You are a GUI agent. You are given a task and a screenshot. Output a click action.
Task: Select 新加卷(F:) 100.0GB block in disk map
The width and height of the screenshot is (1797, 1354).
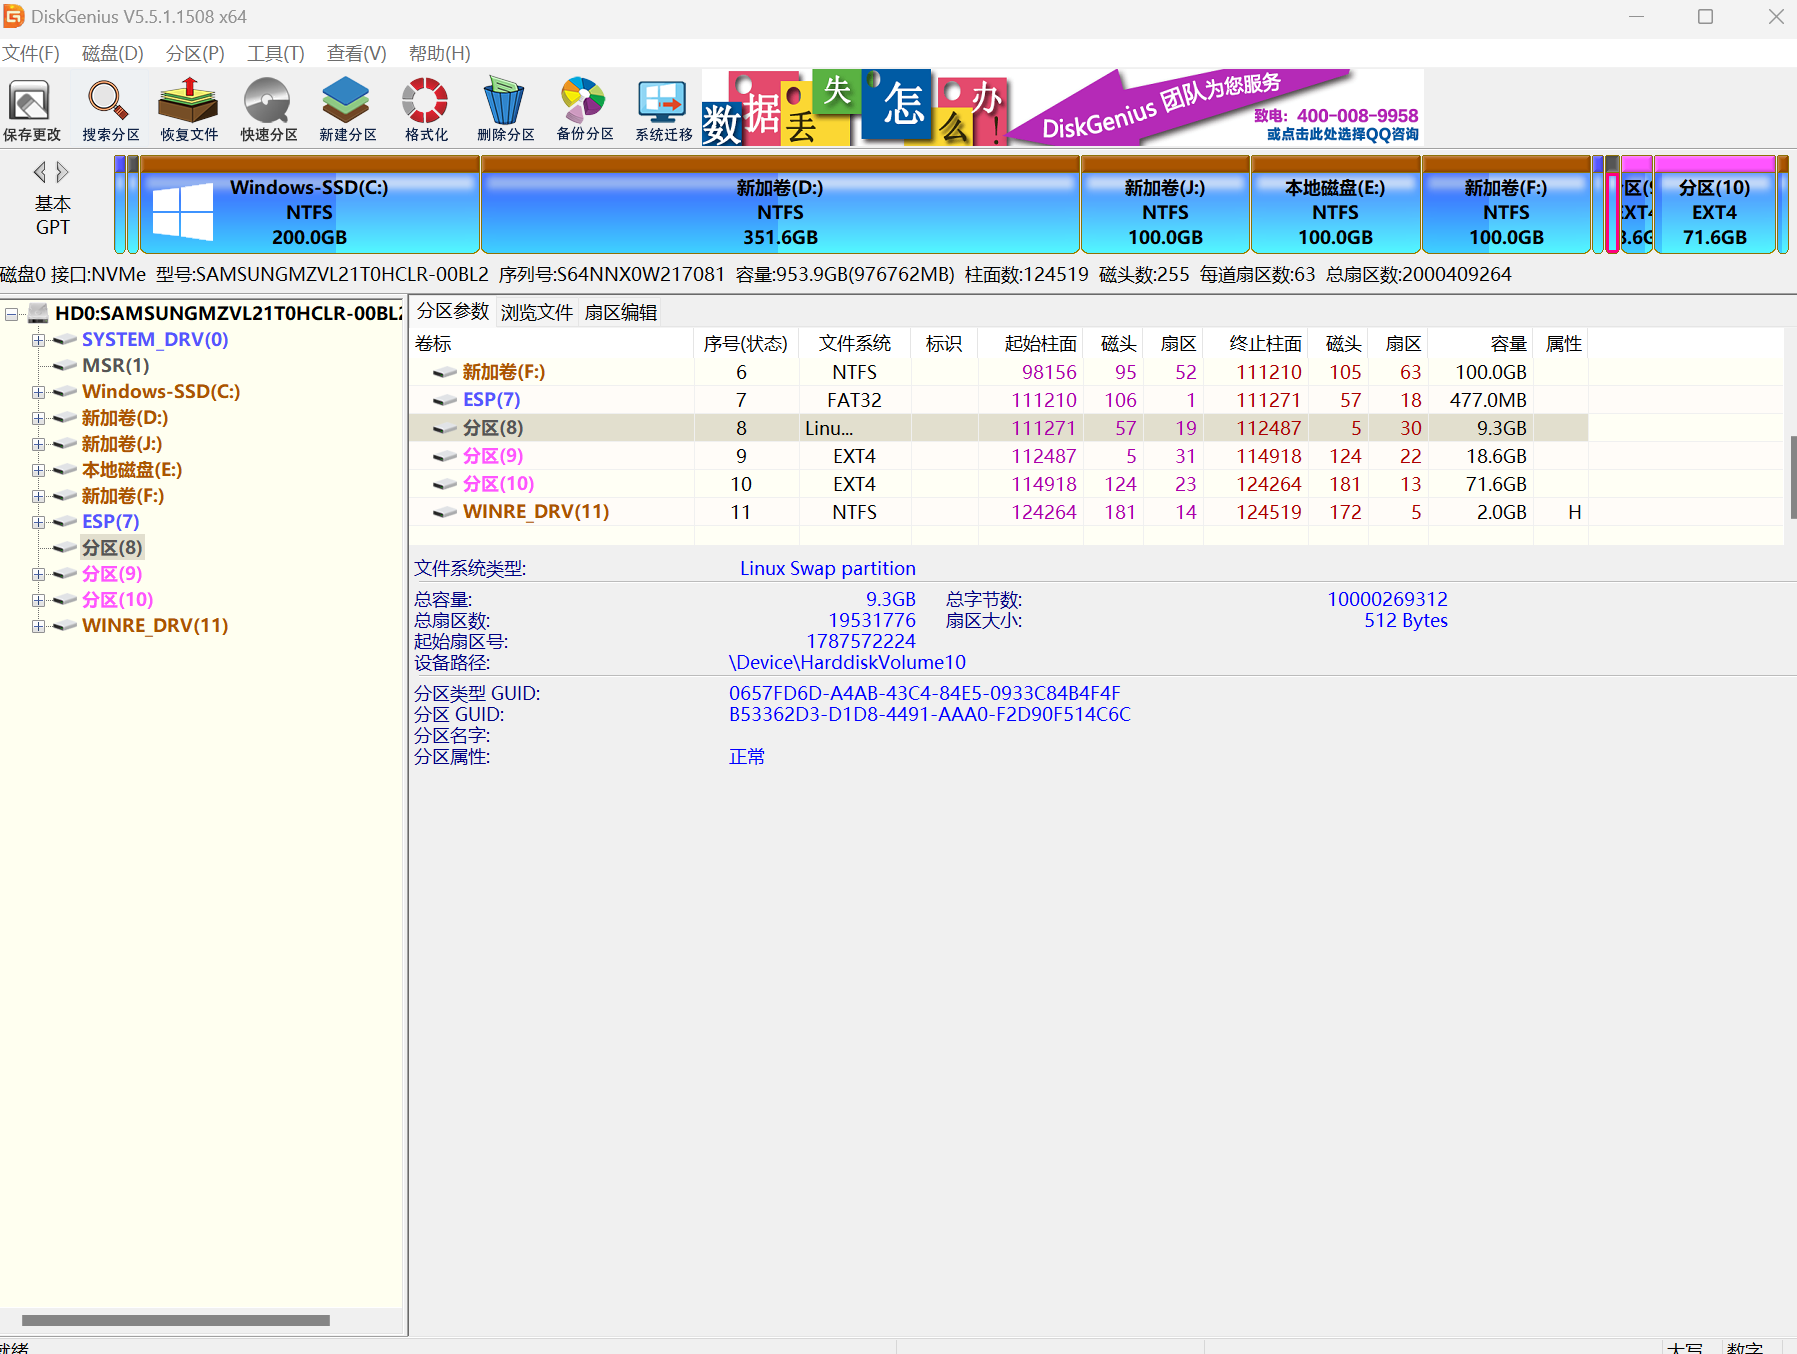pos(1506,205)
